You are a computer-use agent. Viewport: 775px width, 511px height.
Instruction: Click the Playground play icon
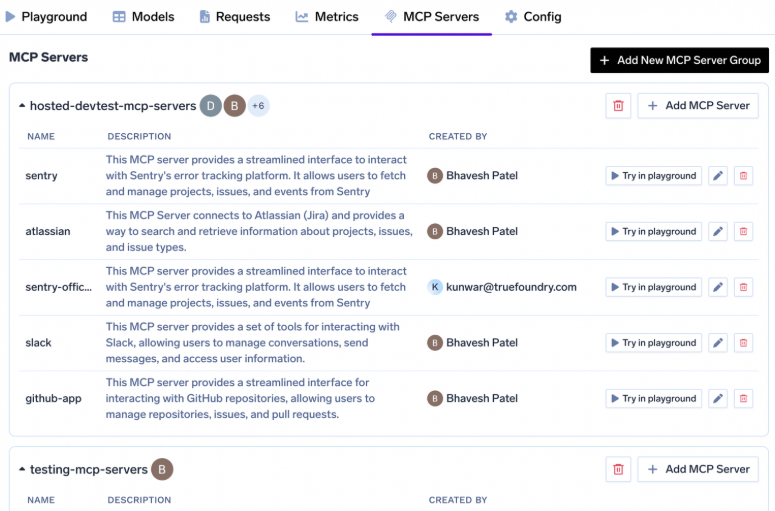pos(10,17)
